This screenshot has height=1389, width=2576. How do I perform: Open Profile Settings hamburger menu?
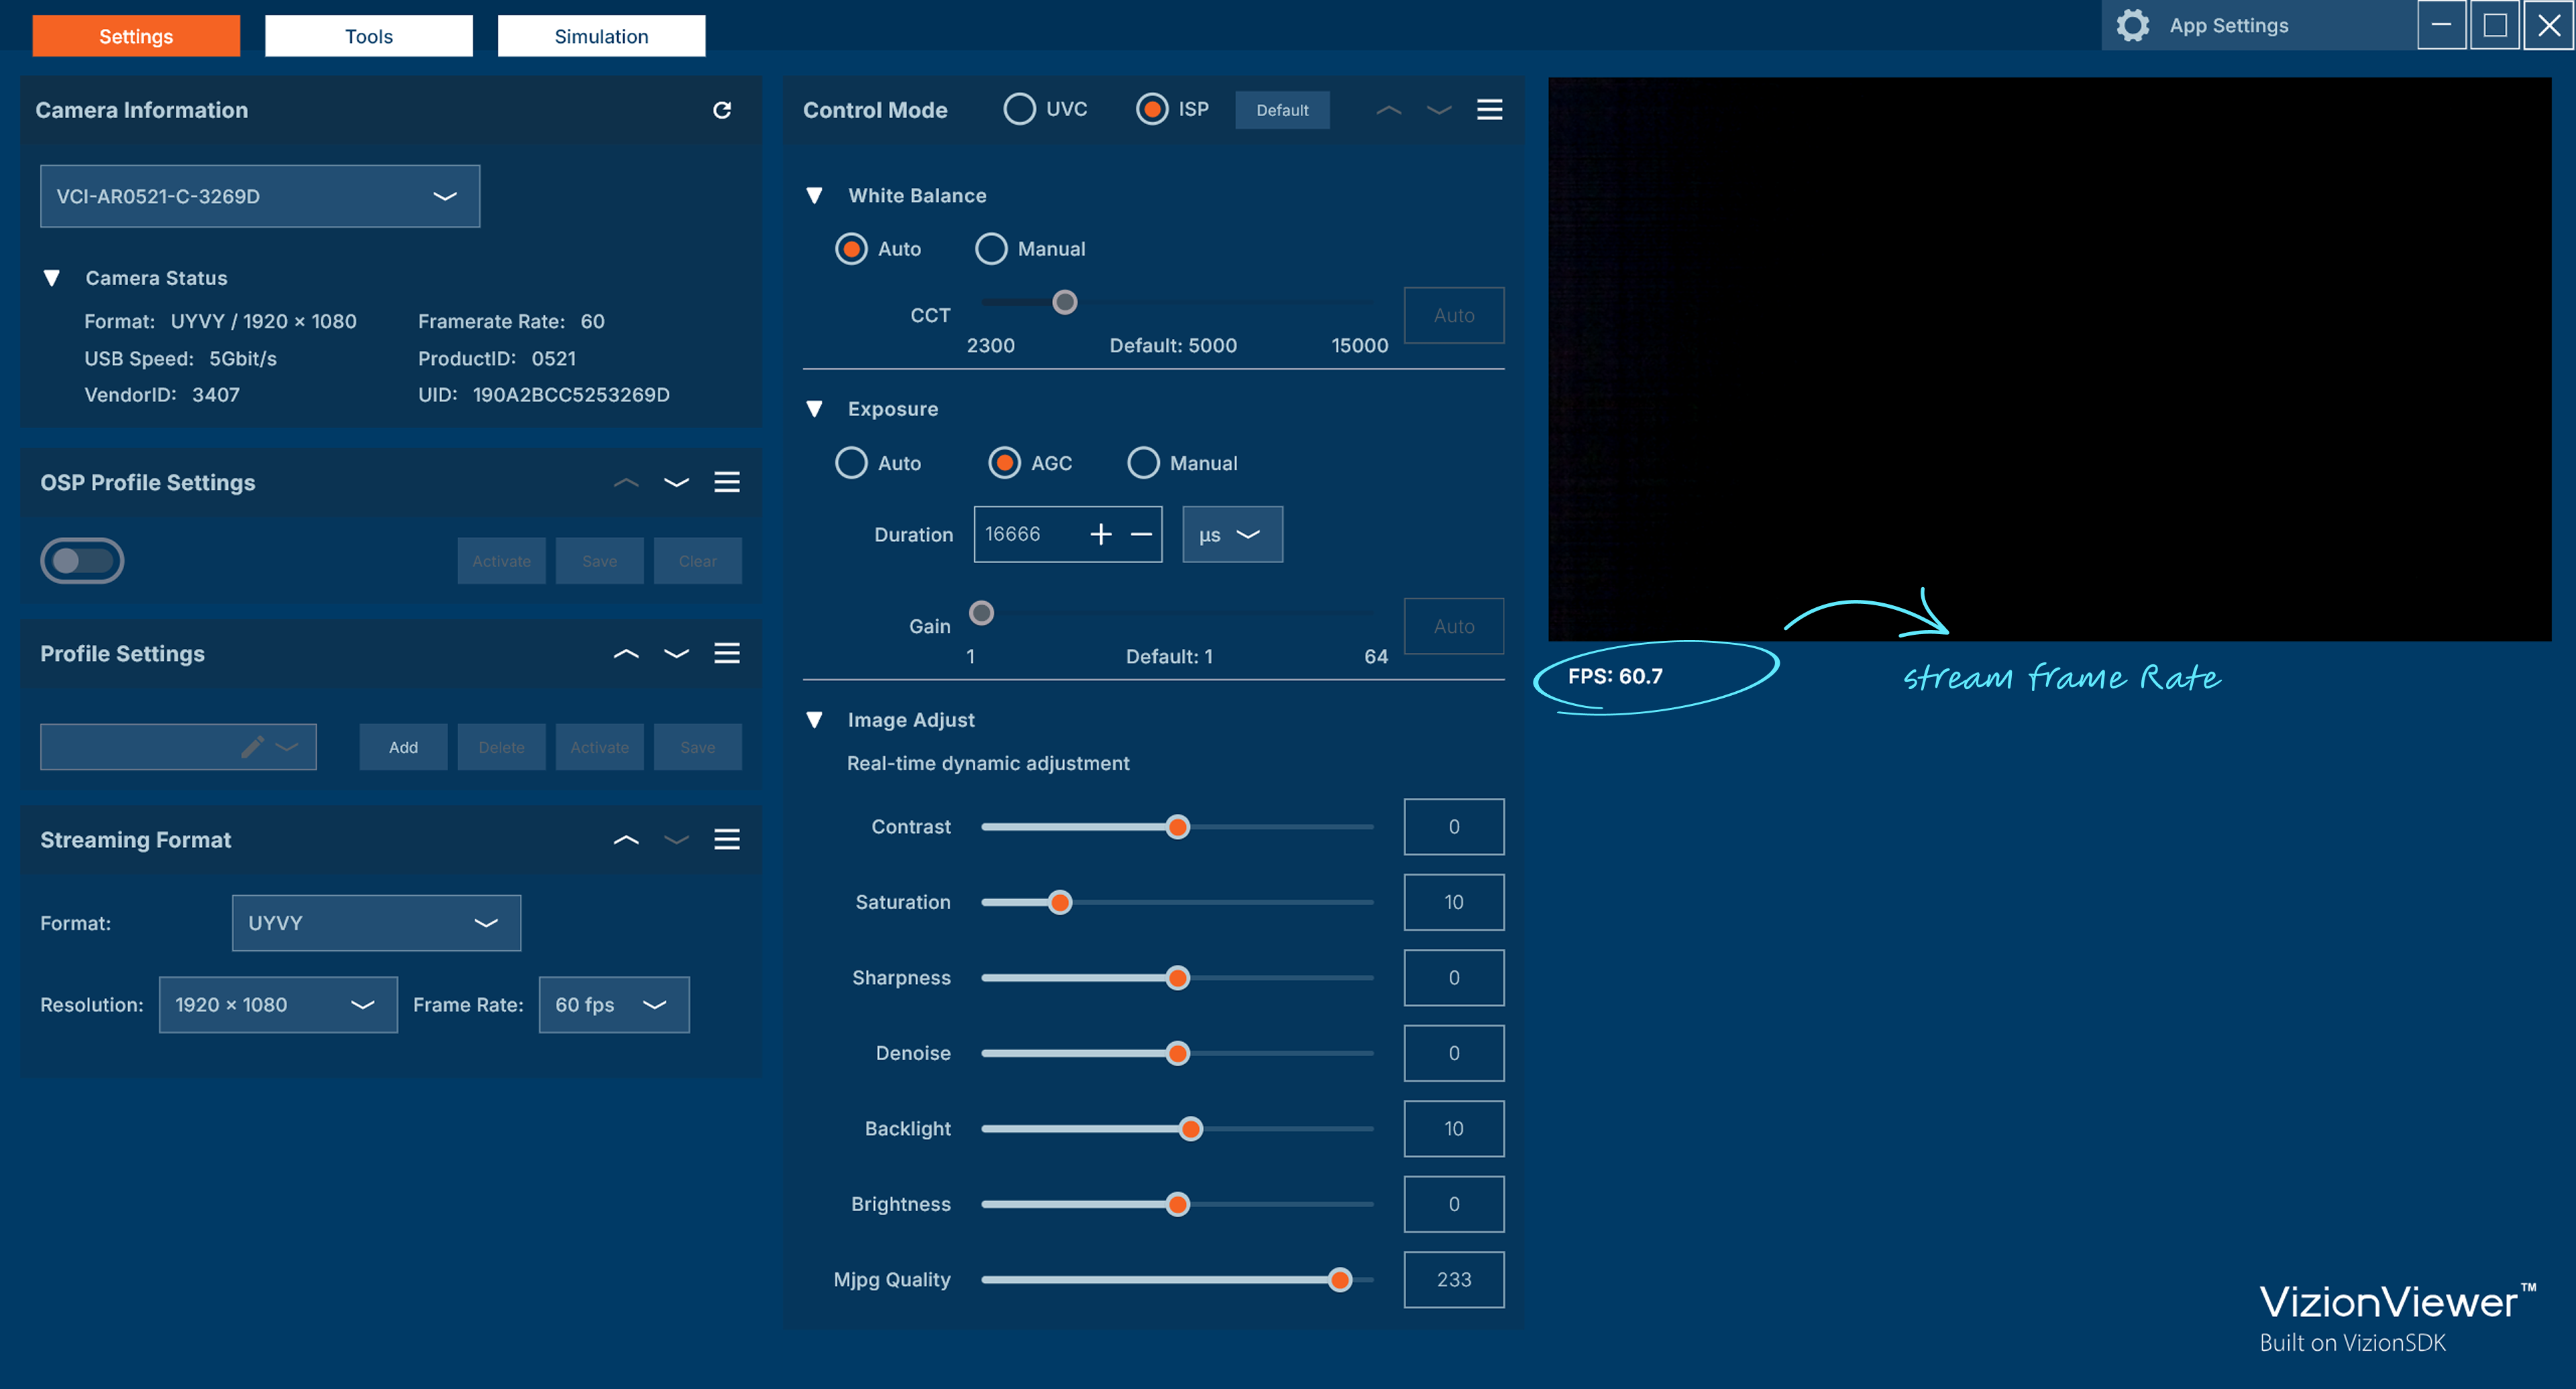(727, 653)
